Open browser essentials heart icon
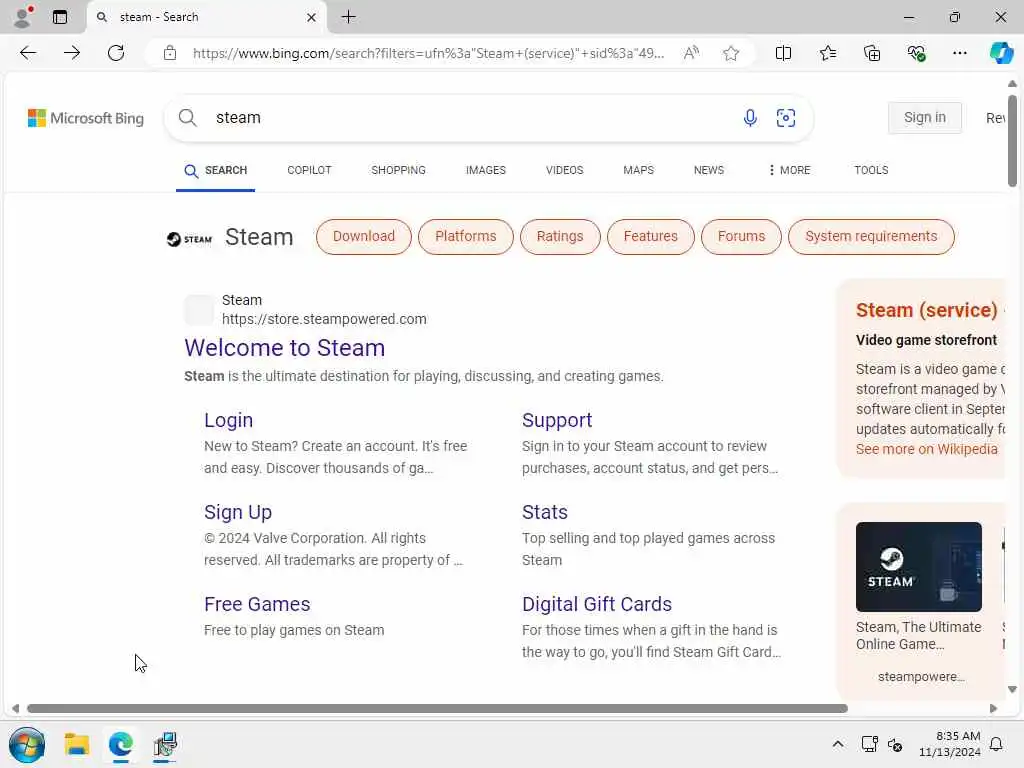Viewport: 1024px width, 768px height. point(916,53)
